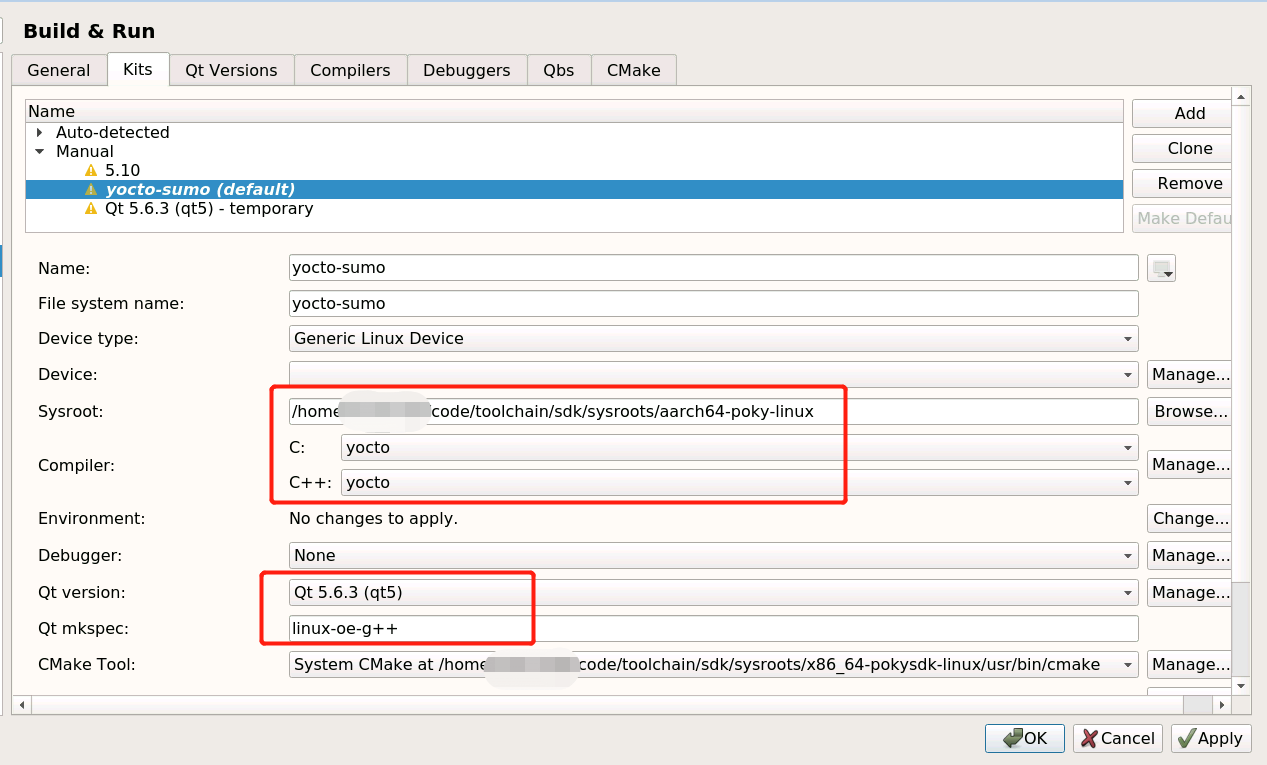Collapse the Manual kits group

point(38,151)
